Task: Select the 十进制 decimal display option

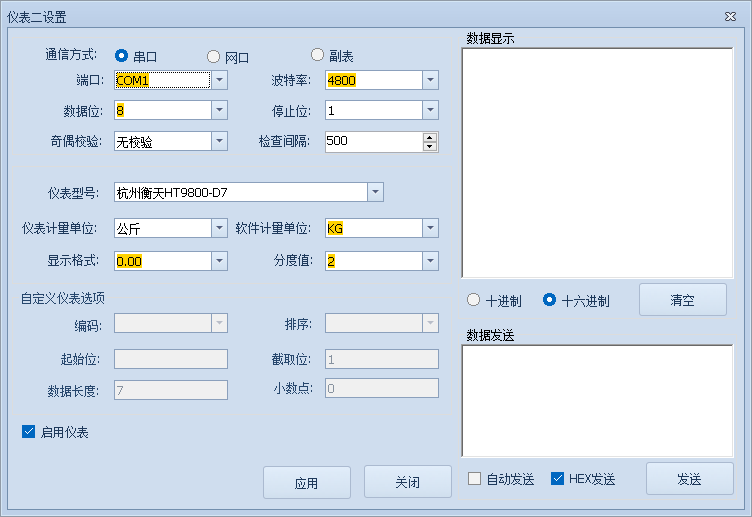Action: [x=473, y=300]
